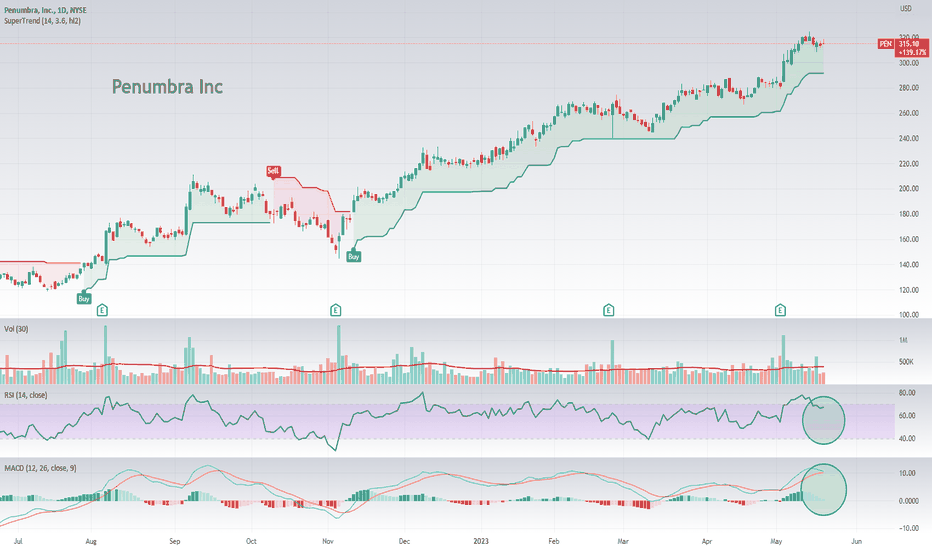Viewport: 932px width, 550px height.
Task: Click the 2023 label on the time axis
Action: pyautogui.click(x=481, y=541)
